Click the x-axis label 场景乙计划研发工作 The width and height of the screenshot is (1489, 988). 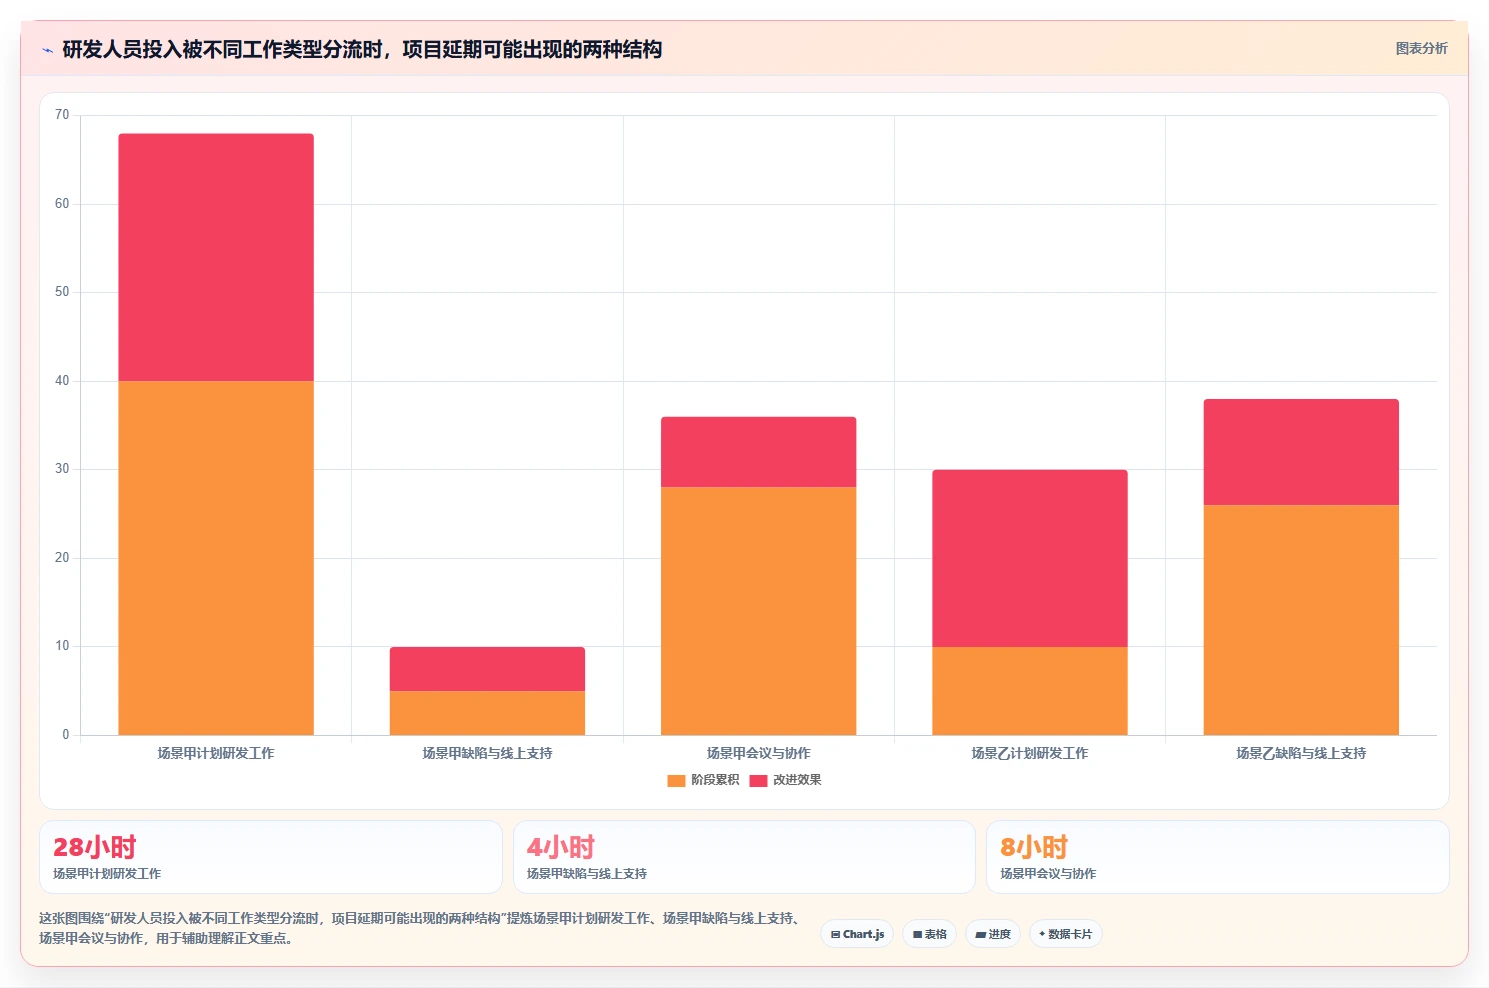coord(1030,753)
